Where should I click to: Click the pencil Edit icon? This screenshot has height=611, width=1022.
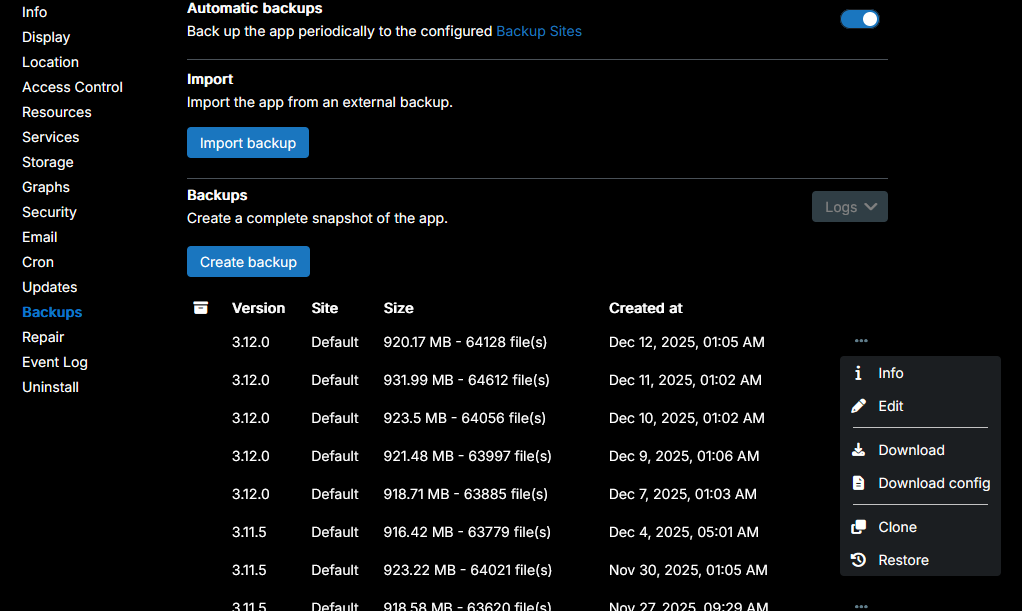(858, 406)
